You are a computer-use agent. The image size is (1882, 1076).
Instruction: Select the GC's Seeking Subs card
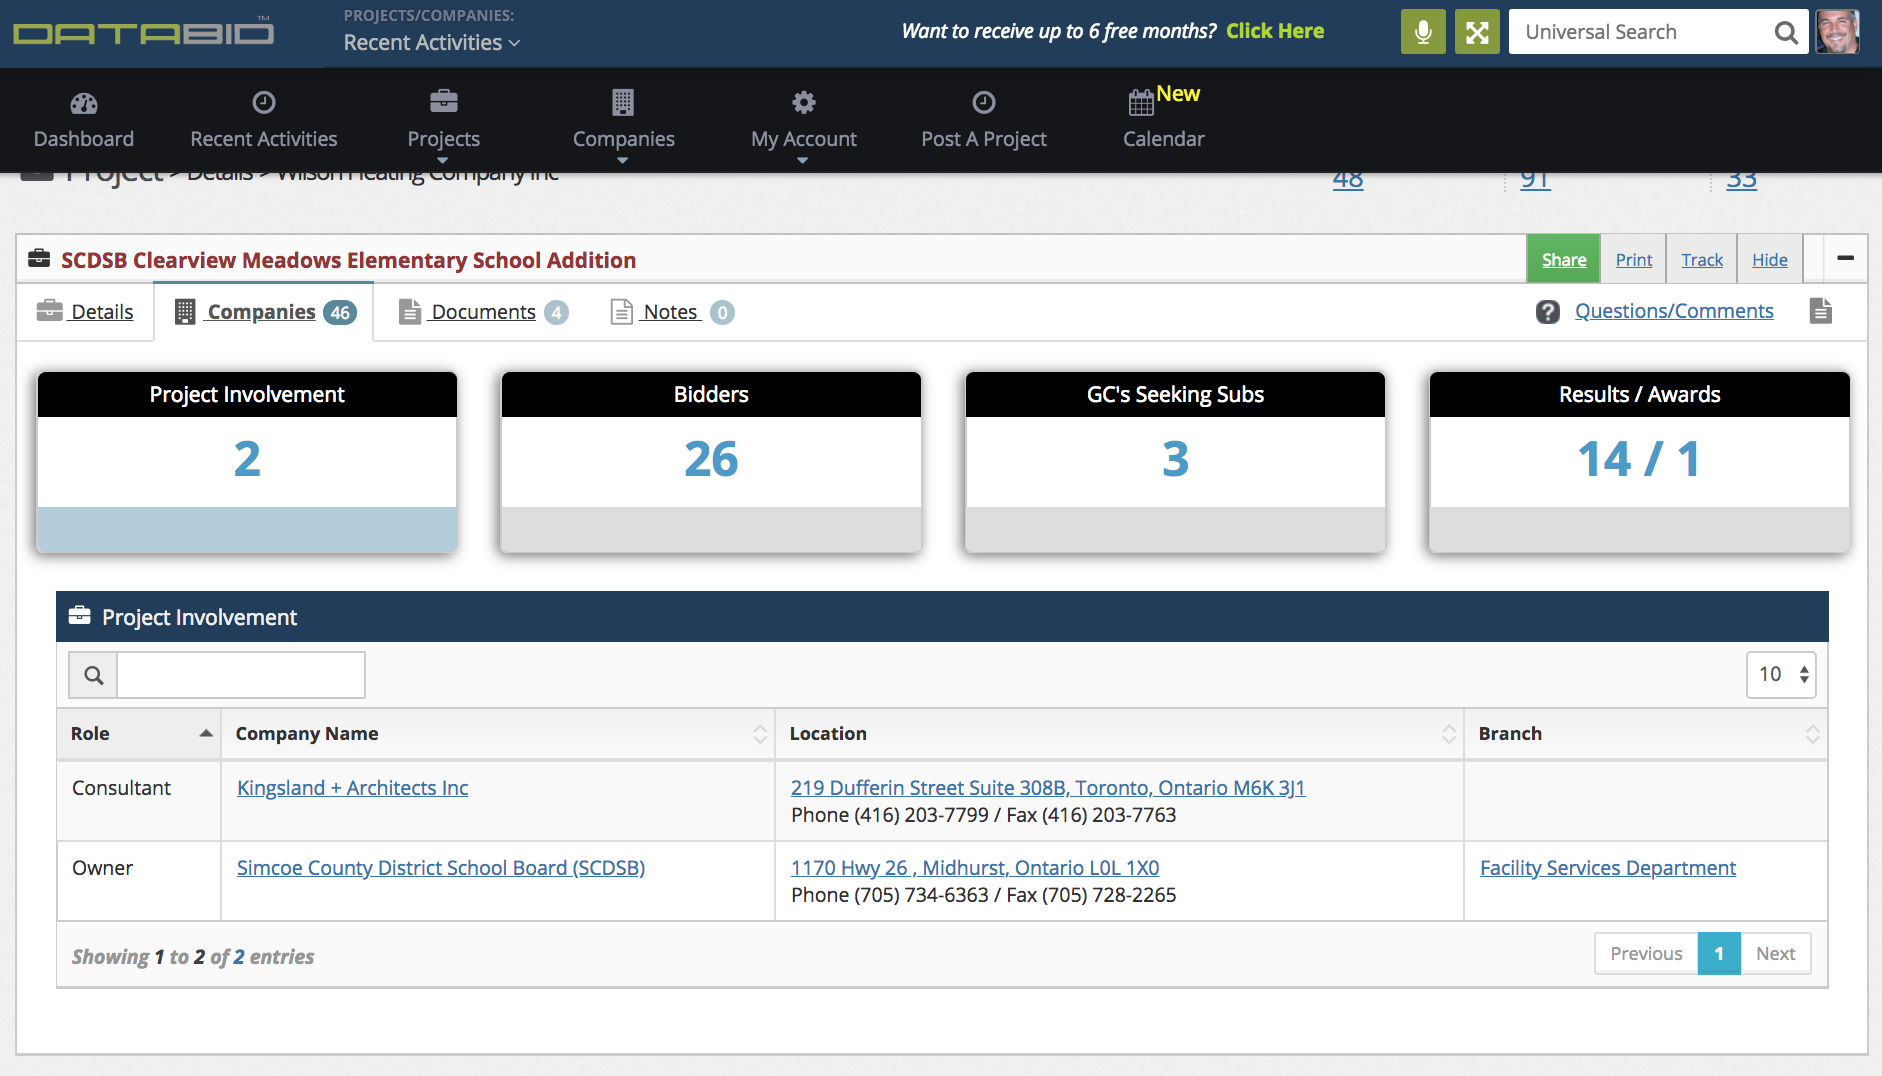1175,462
